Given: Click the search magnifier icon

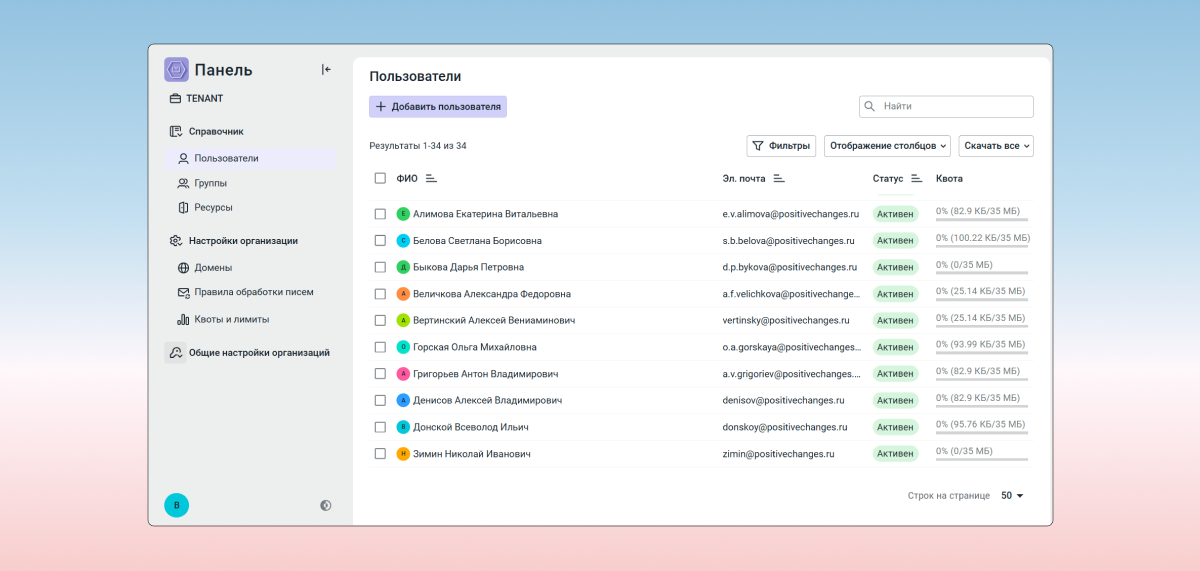Looking at the screenshot, I should pyautogui.click(x=870, y=106).
